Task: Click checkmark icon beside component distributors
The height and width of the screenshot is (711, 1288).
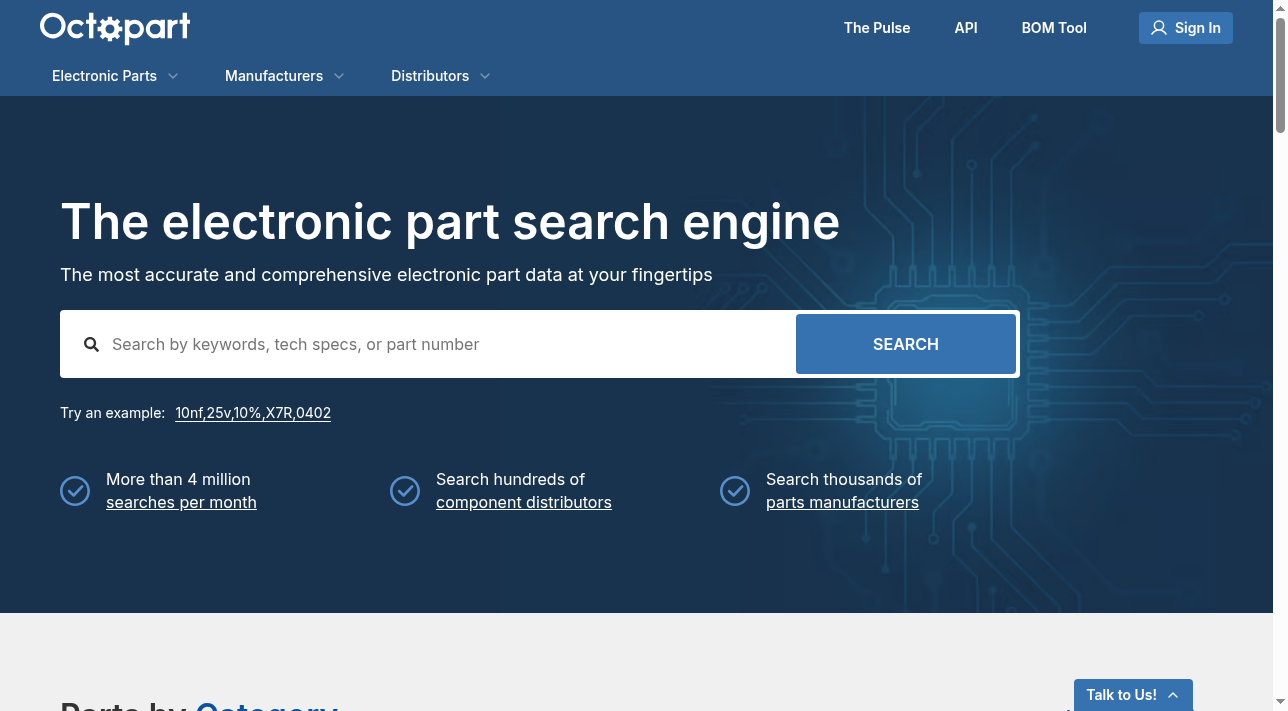Action: tap(405, 491)
